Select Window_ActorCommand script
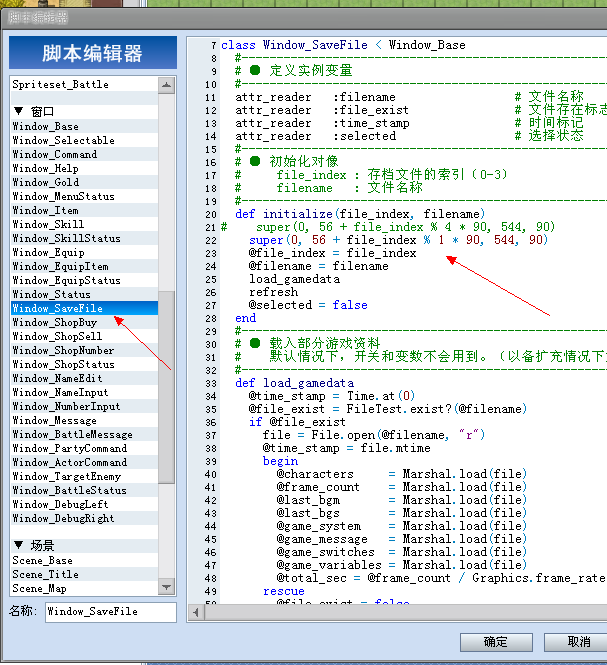The height and width of the screenshot is (665, 607). (x=84, y=462)
